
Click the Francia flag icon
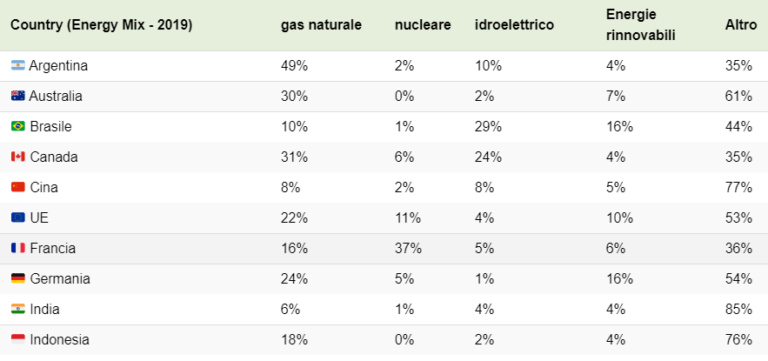tap(18, 248)
